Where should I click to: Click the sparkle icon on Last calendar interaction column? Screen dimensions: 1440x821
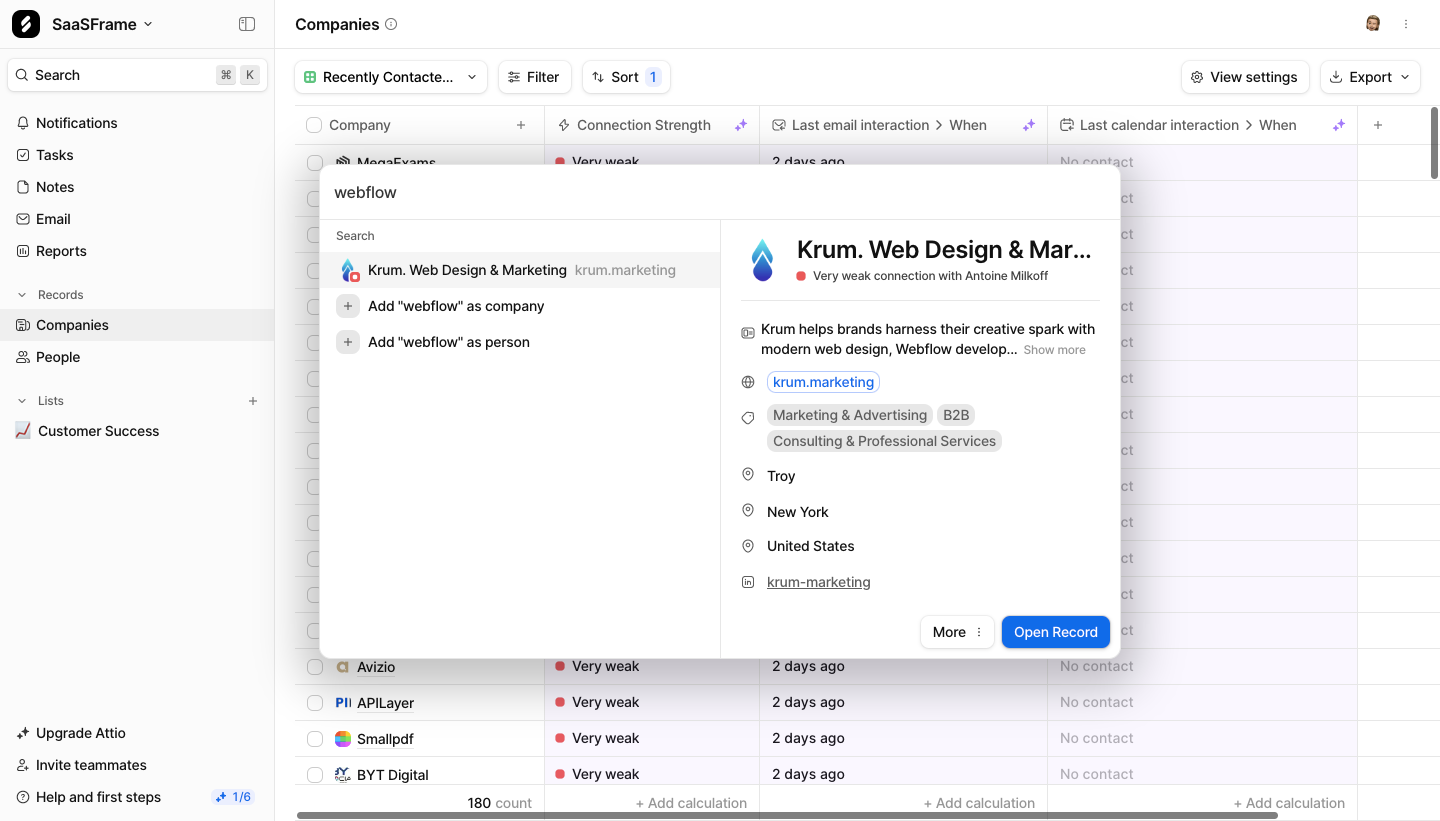(x=1339, y=125)
